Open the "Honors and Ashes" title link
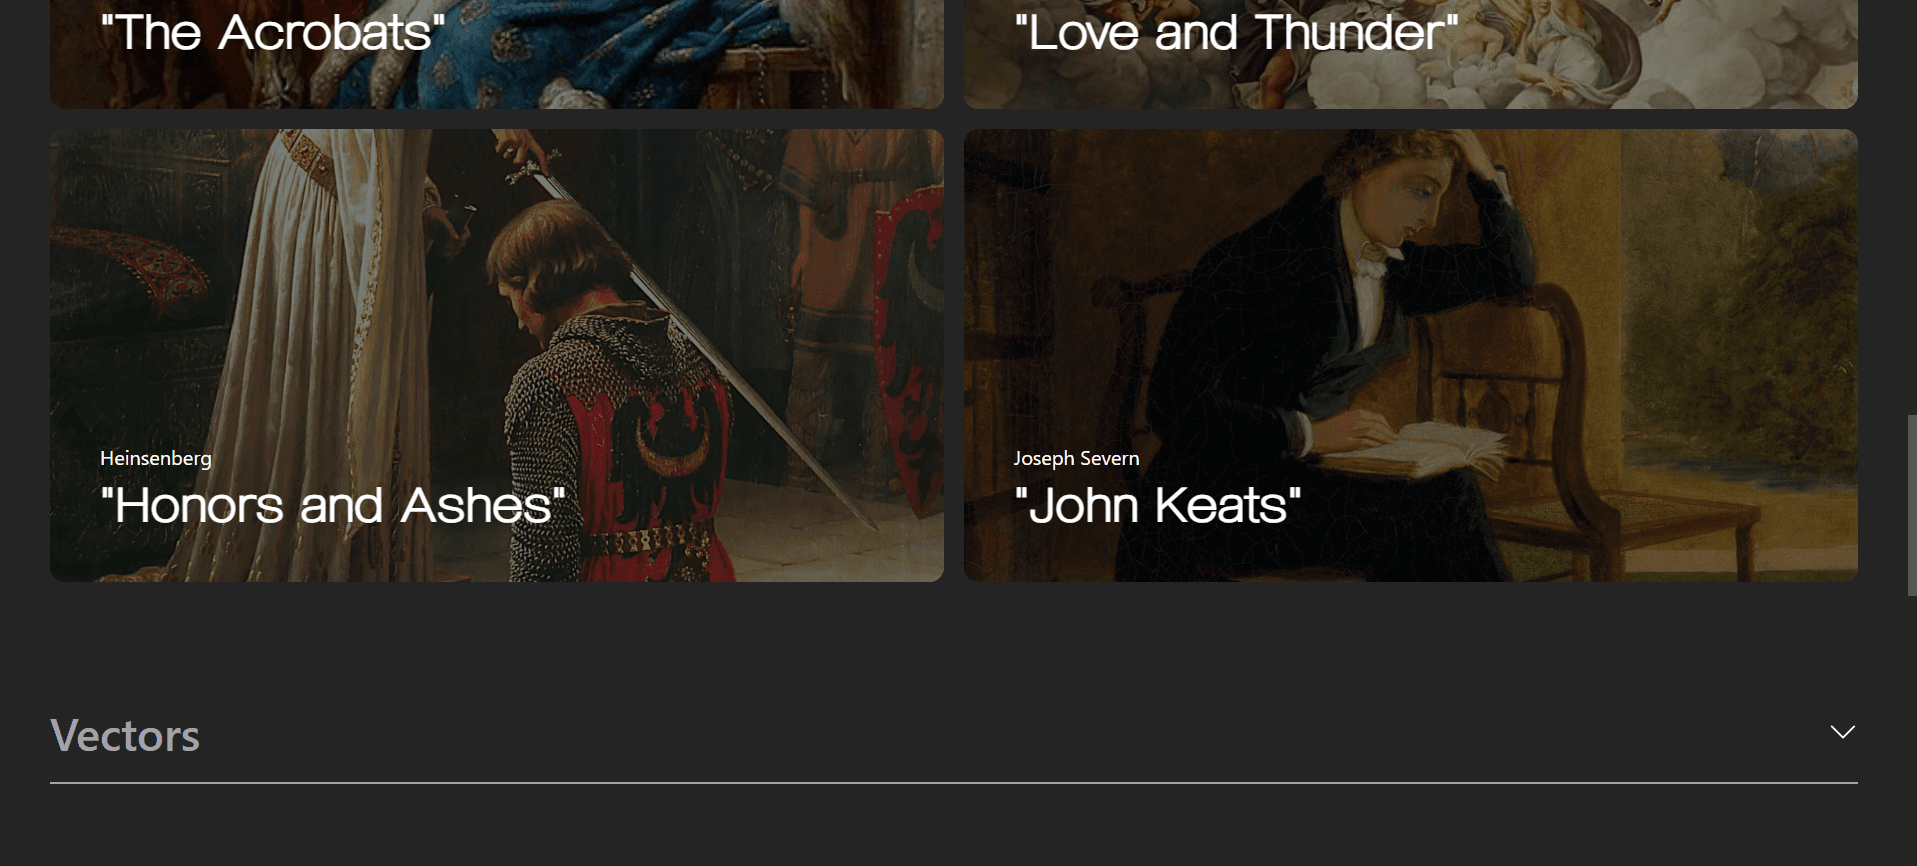Image resolution: width=1917 pixels, height=866 pixels. (x=333, y=505)
